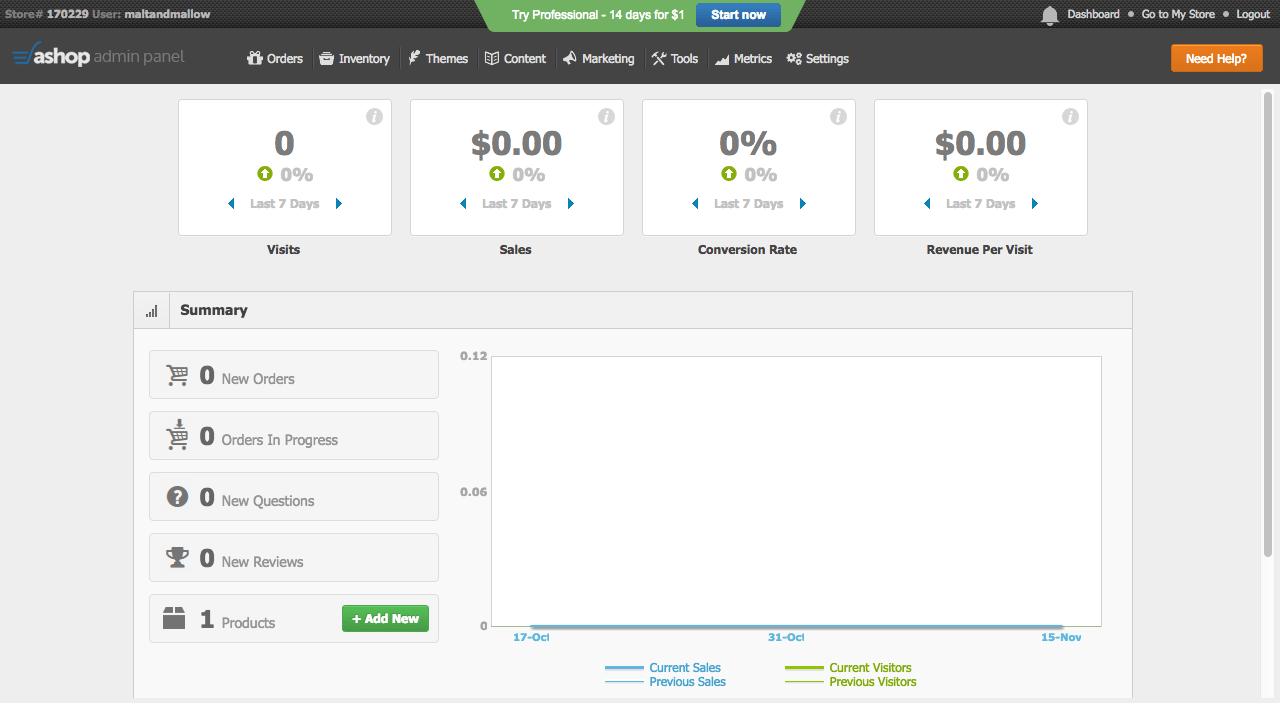
Task: Open the Content menu
Action: pyautogui.click(x=515, y=59)
